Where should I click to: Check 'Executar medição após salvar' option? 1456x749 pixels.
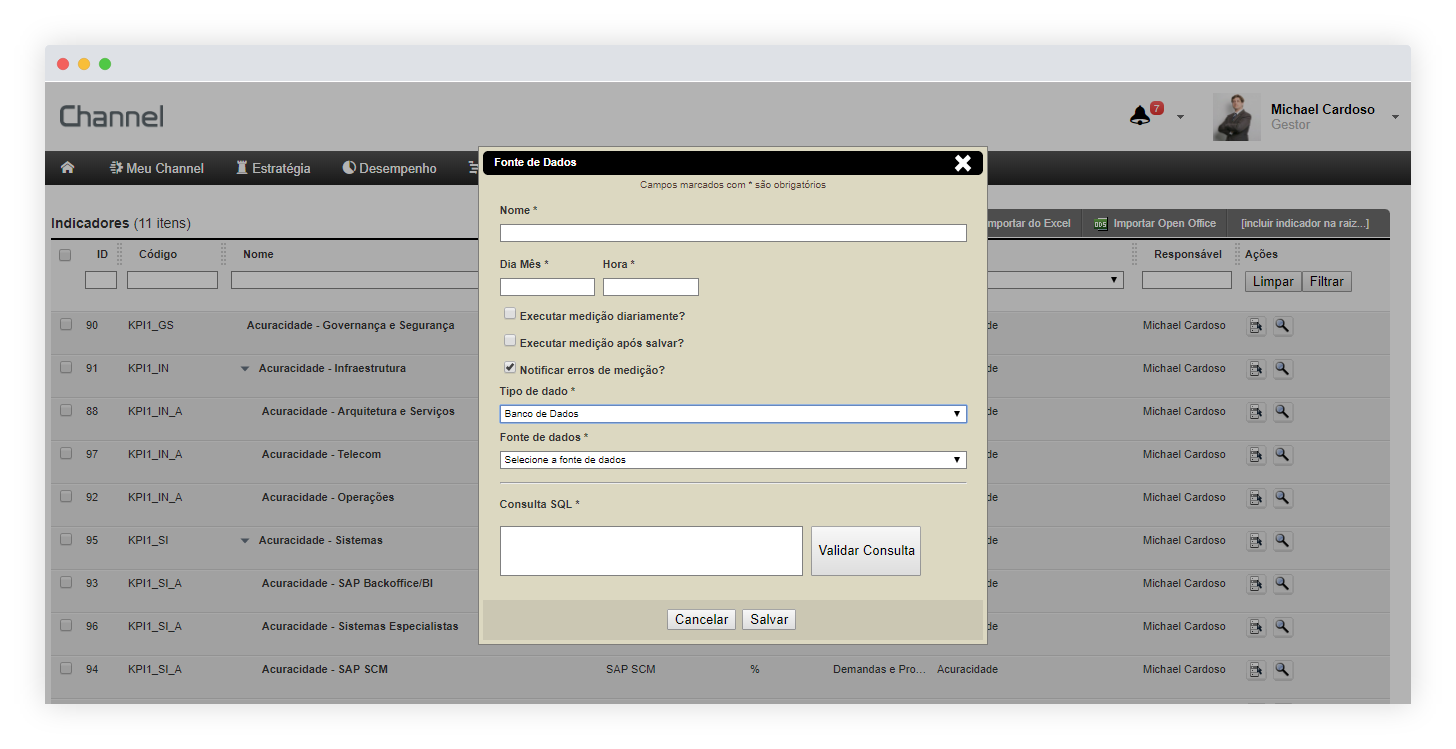click(510, 341)
